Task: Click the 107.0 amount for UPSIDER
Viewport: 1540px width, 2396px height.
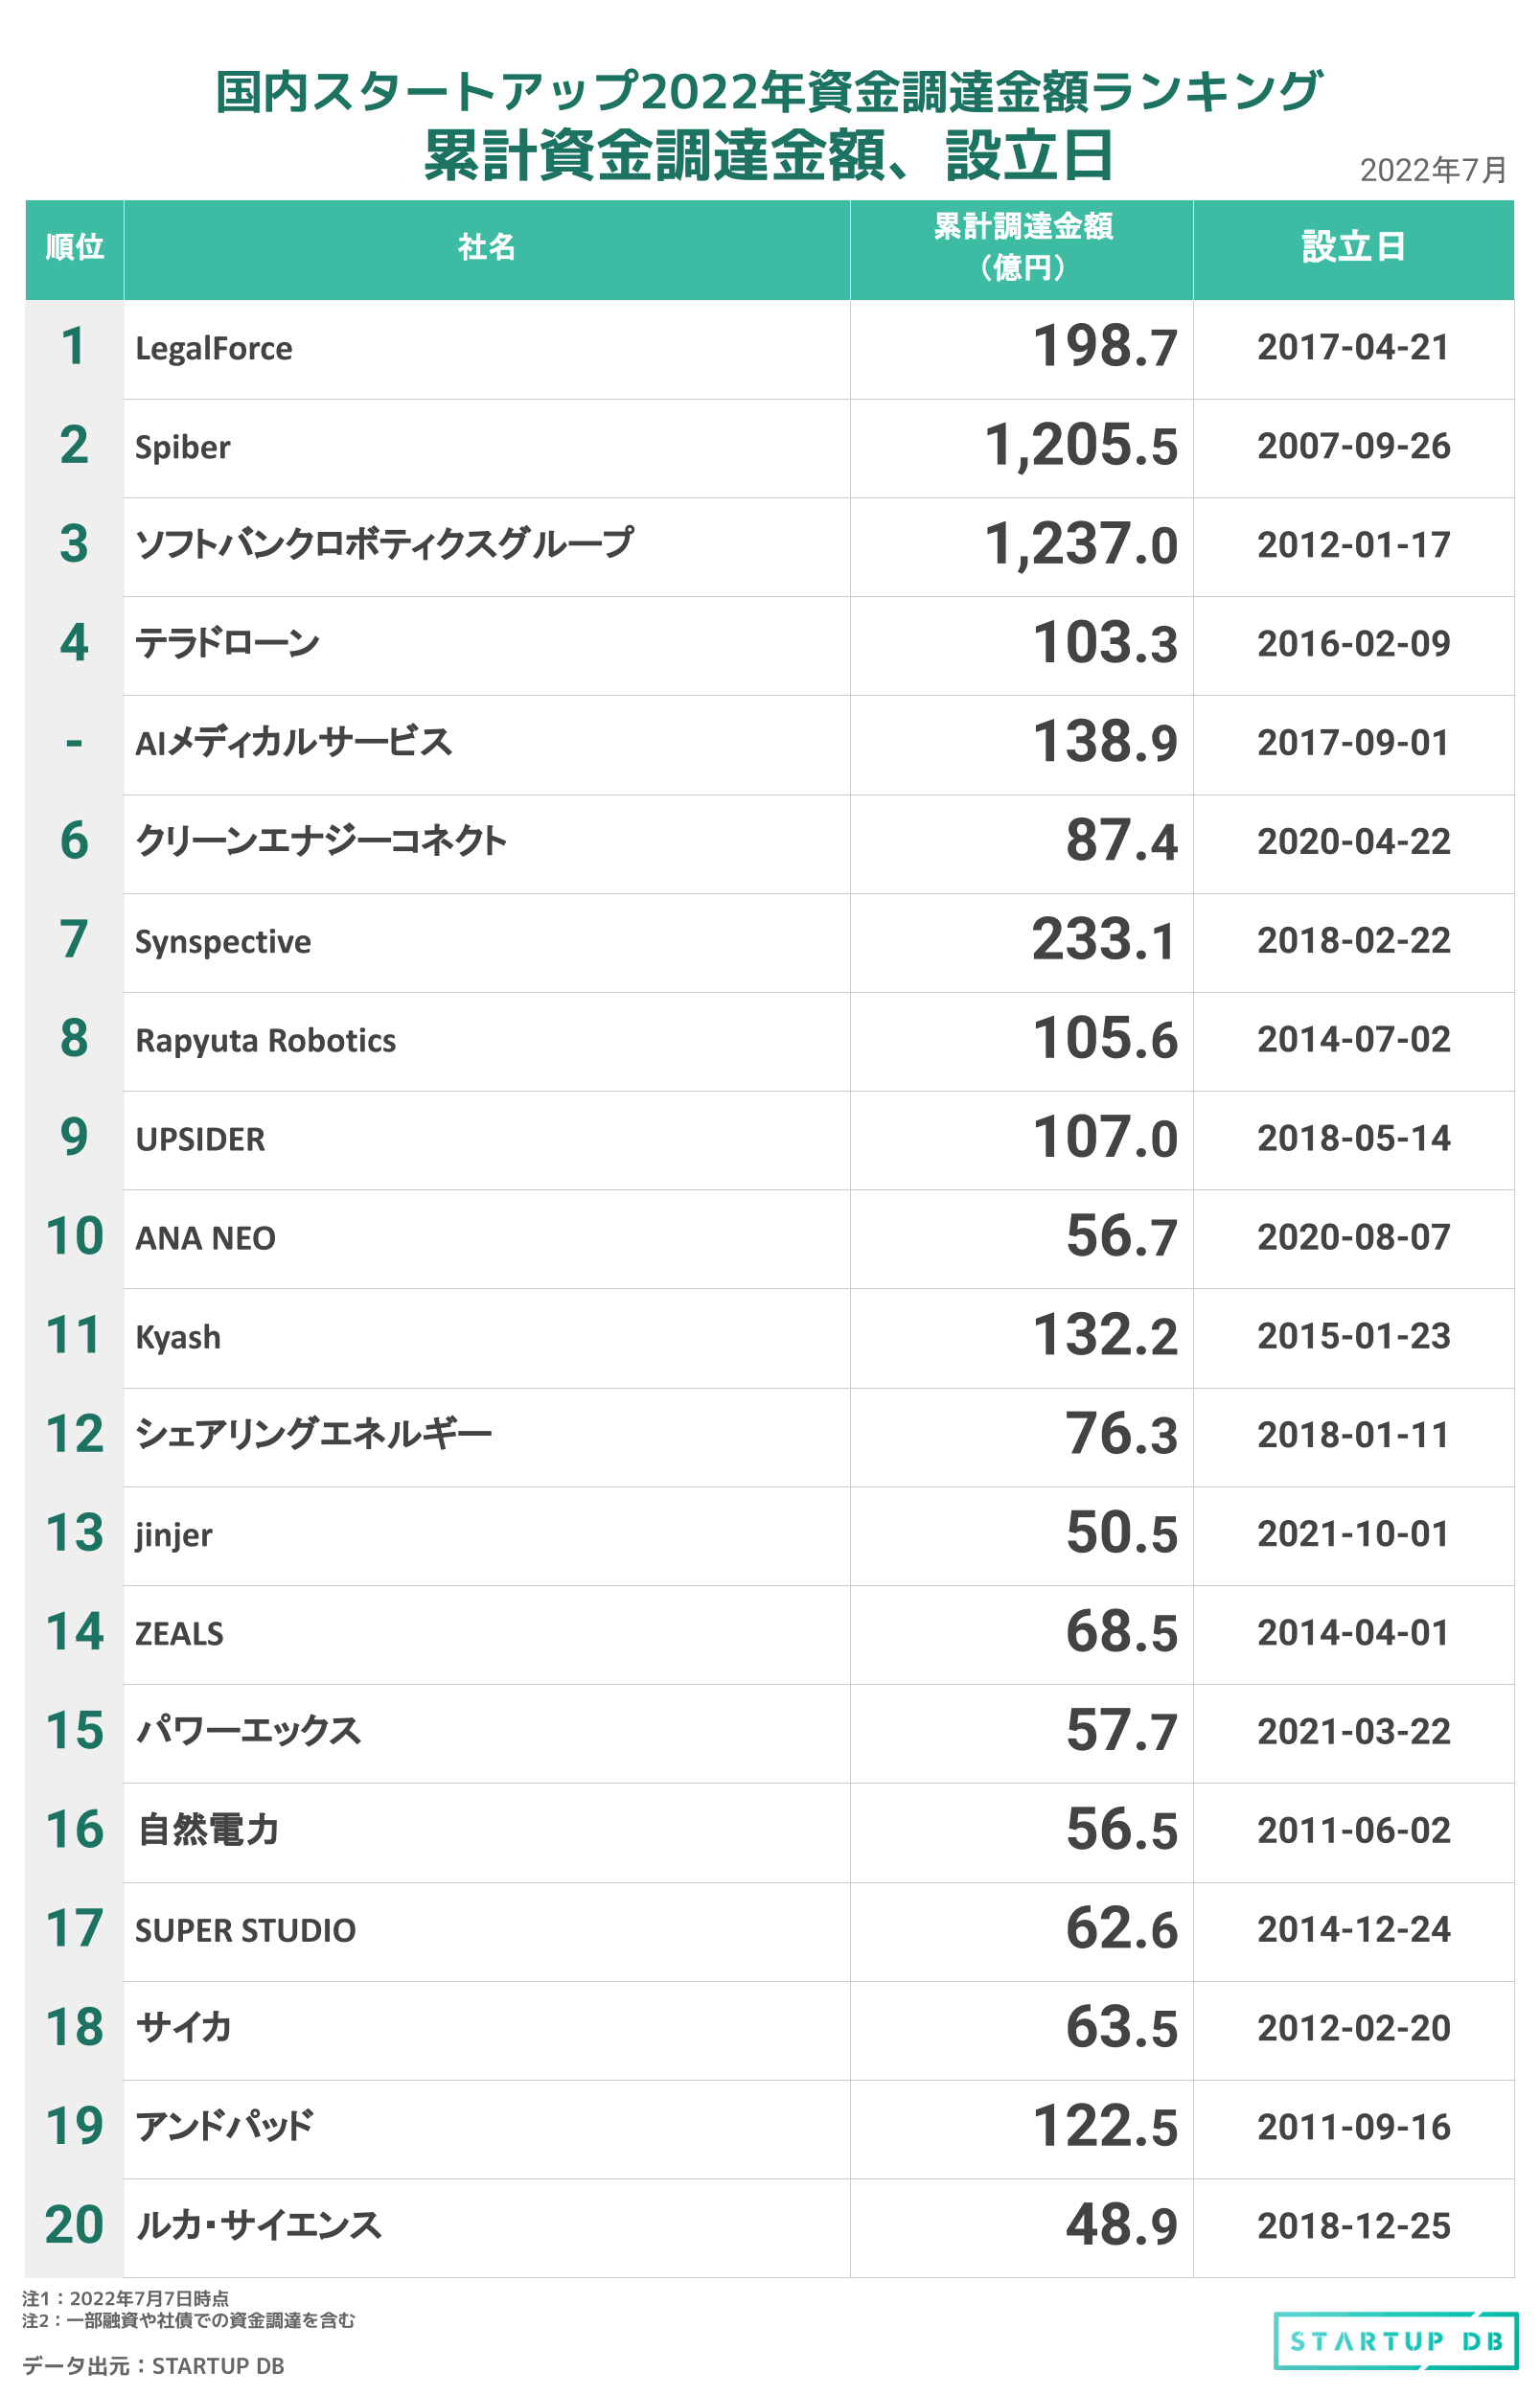Action: tap(1105, 1138)
